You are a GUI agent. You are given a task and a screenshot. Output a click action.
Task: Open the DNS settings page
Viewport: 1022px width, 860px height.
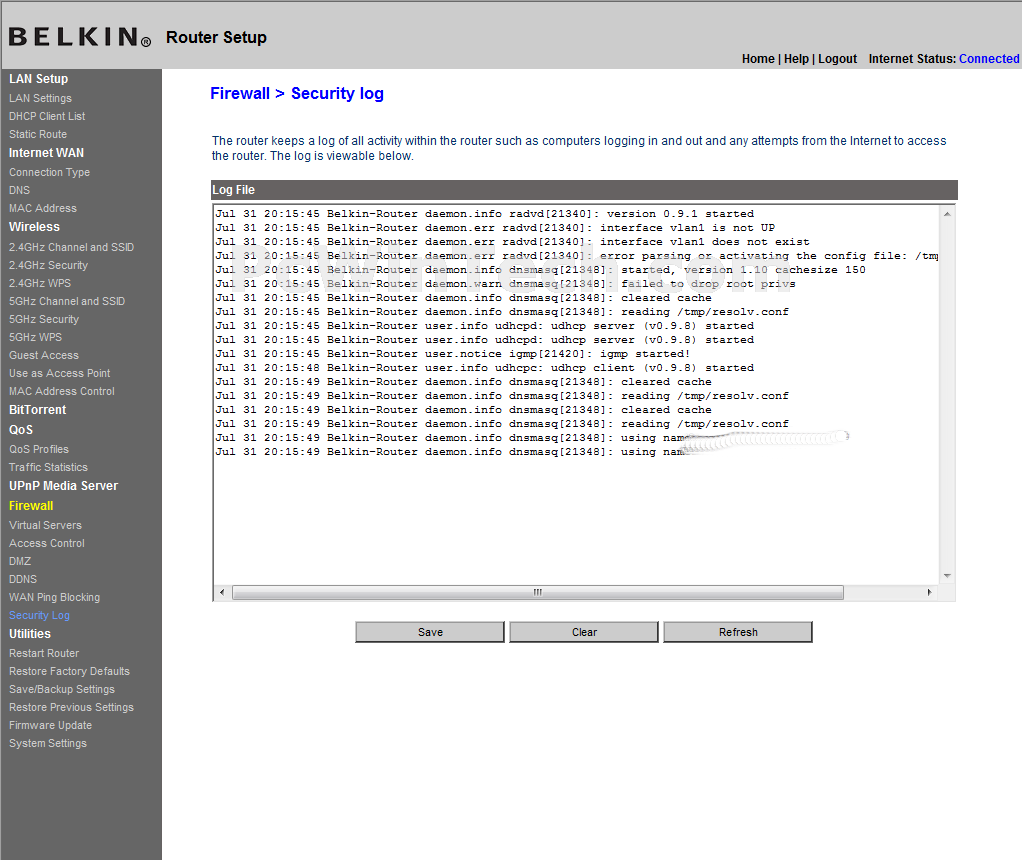point(20,190)
